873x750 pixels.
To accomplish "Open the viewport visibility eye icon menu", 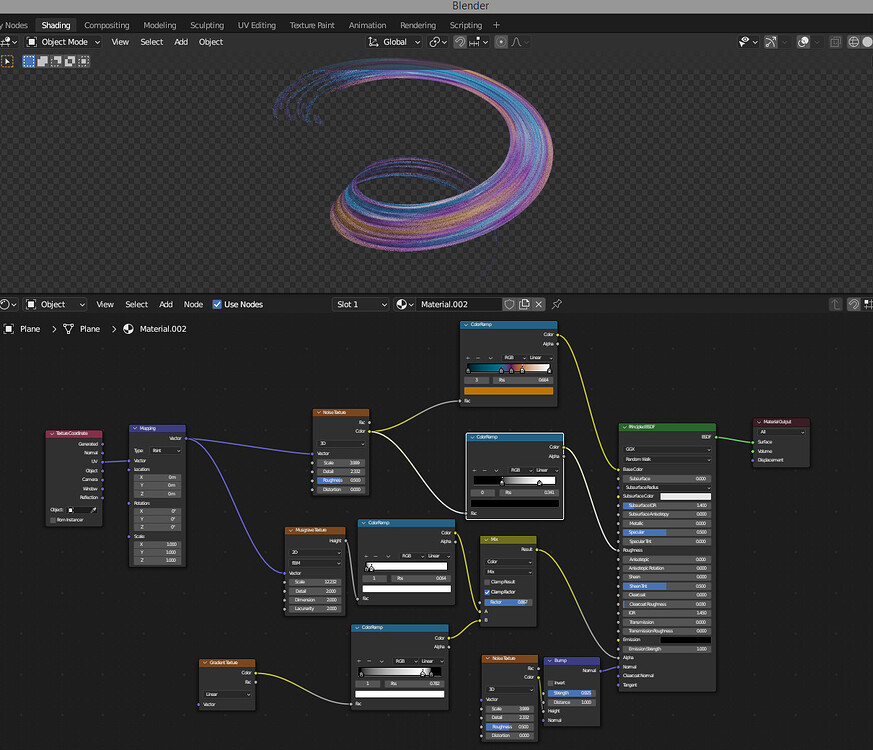I will [x=744, y=42].
